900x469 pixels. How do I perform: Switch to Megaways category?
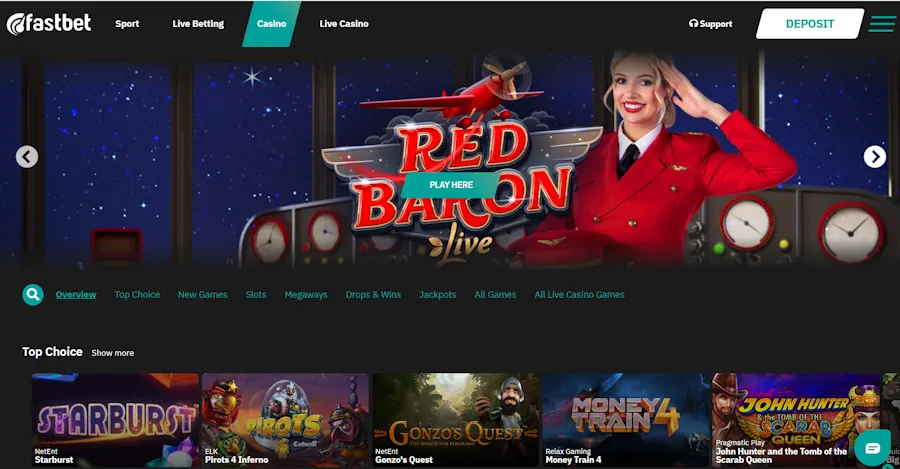click(x=306, y=294)
